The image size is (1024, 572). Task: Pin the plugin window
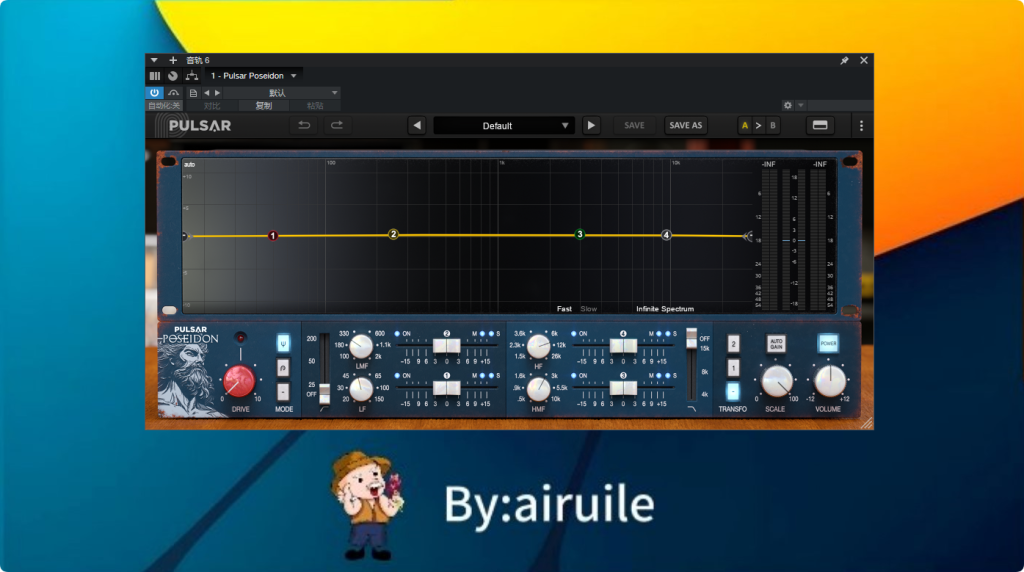[844, 60]
